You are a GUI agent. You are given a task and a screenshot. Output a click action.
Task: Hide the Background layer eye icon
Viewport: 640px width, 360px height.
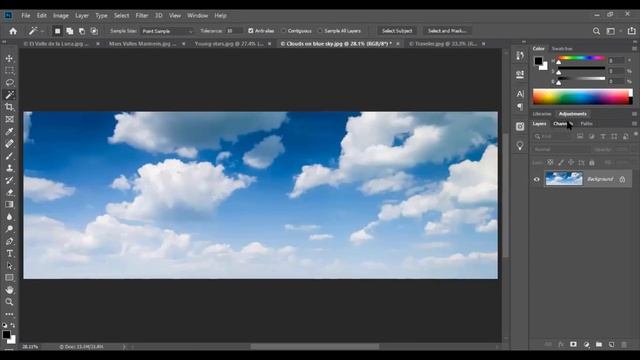537,179
